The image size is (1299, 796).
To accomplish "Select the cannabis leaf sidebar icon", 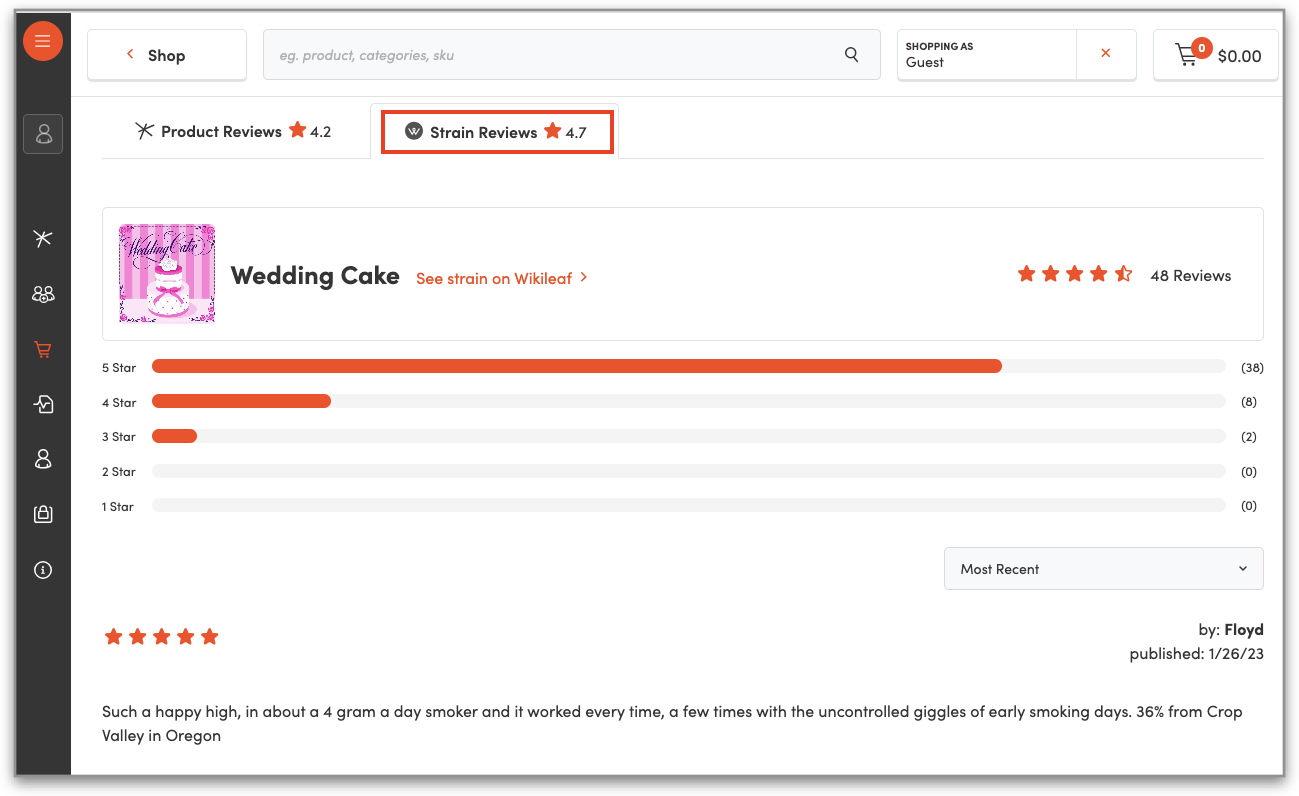I will pos(43,238).
